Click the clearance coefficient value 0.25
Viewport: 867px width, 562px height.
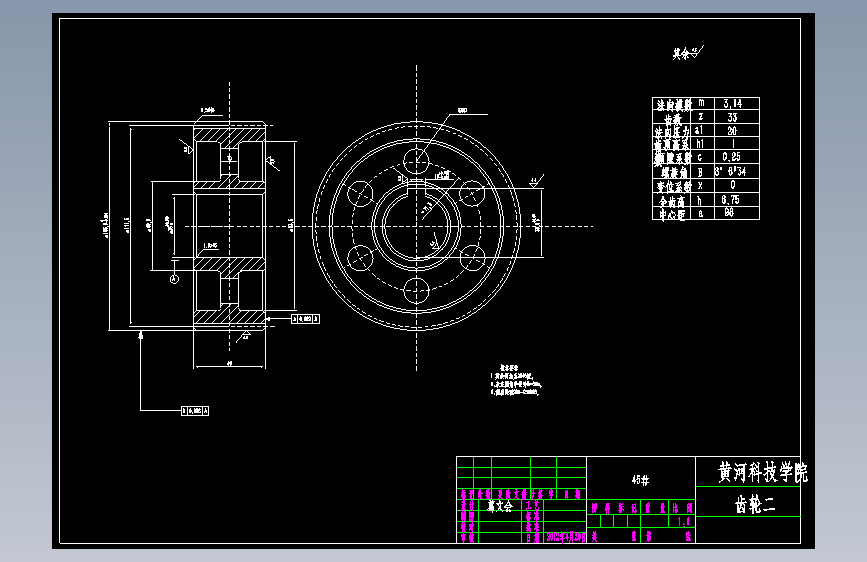coord(732,157)
